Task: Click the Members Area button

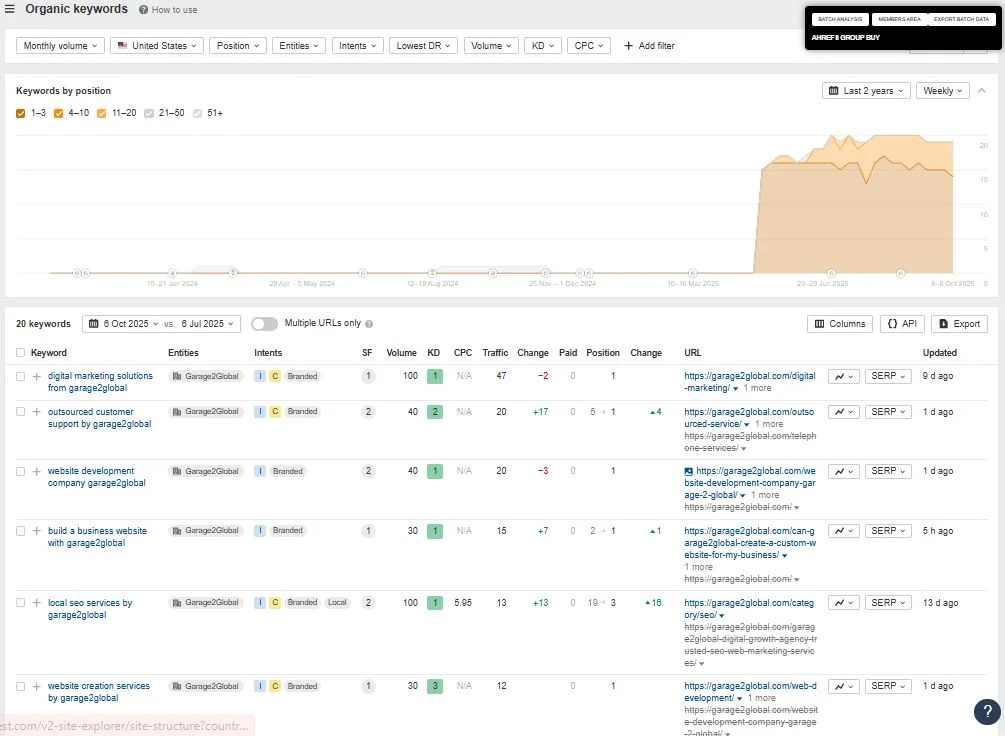Action: [899, 19]
